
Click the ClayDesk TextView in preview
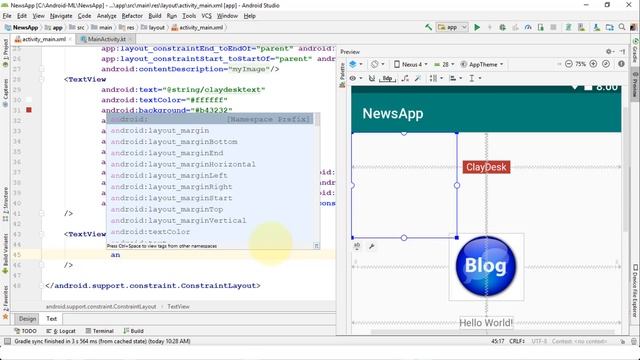click(486, 167)
